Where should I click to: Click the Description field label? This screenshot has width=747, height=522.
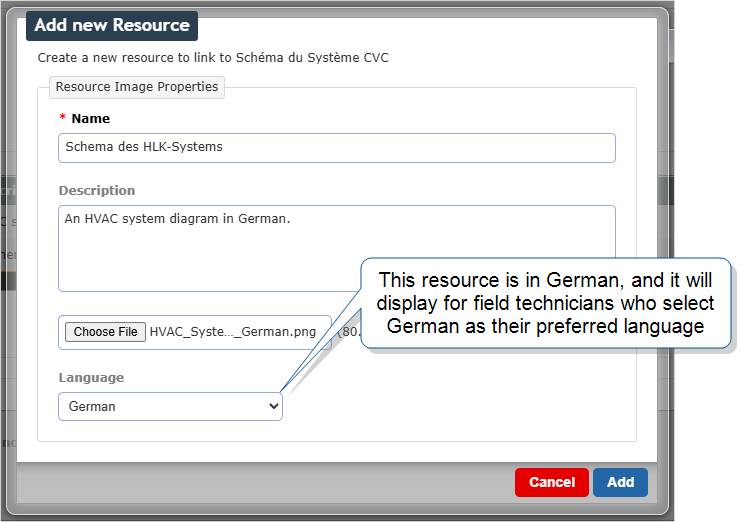coord(97,191)
